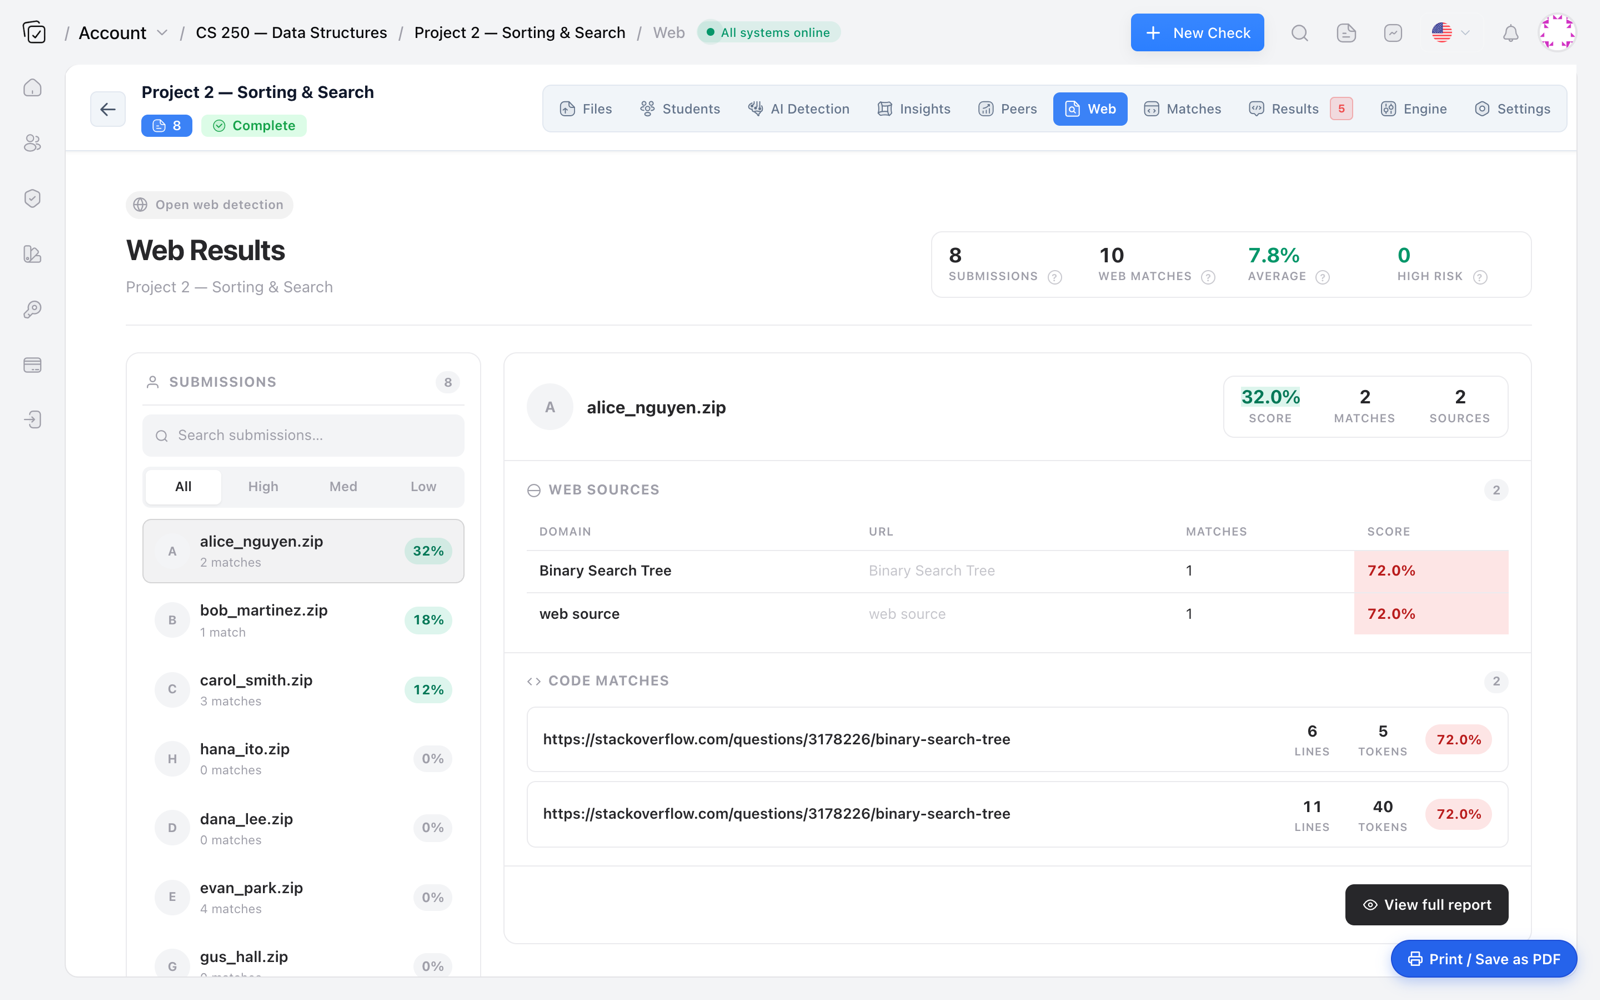
Task: Switch to the Insights tab
Action: click(914, 109)
